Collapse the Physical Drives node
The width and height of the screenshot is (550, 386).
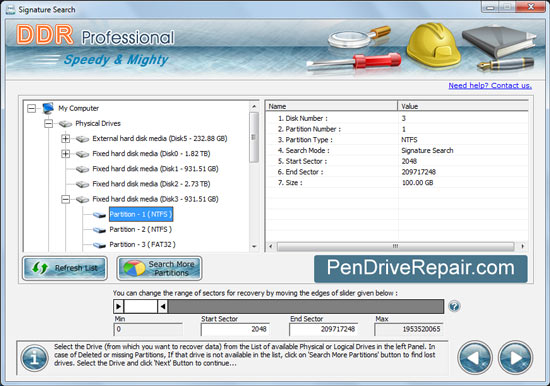pos(48,124)
